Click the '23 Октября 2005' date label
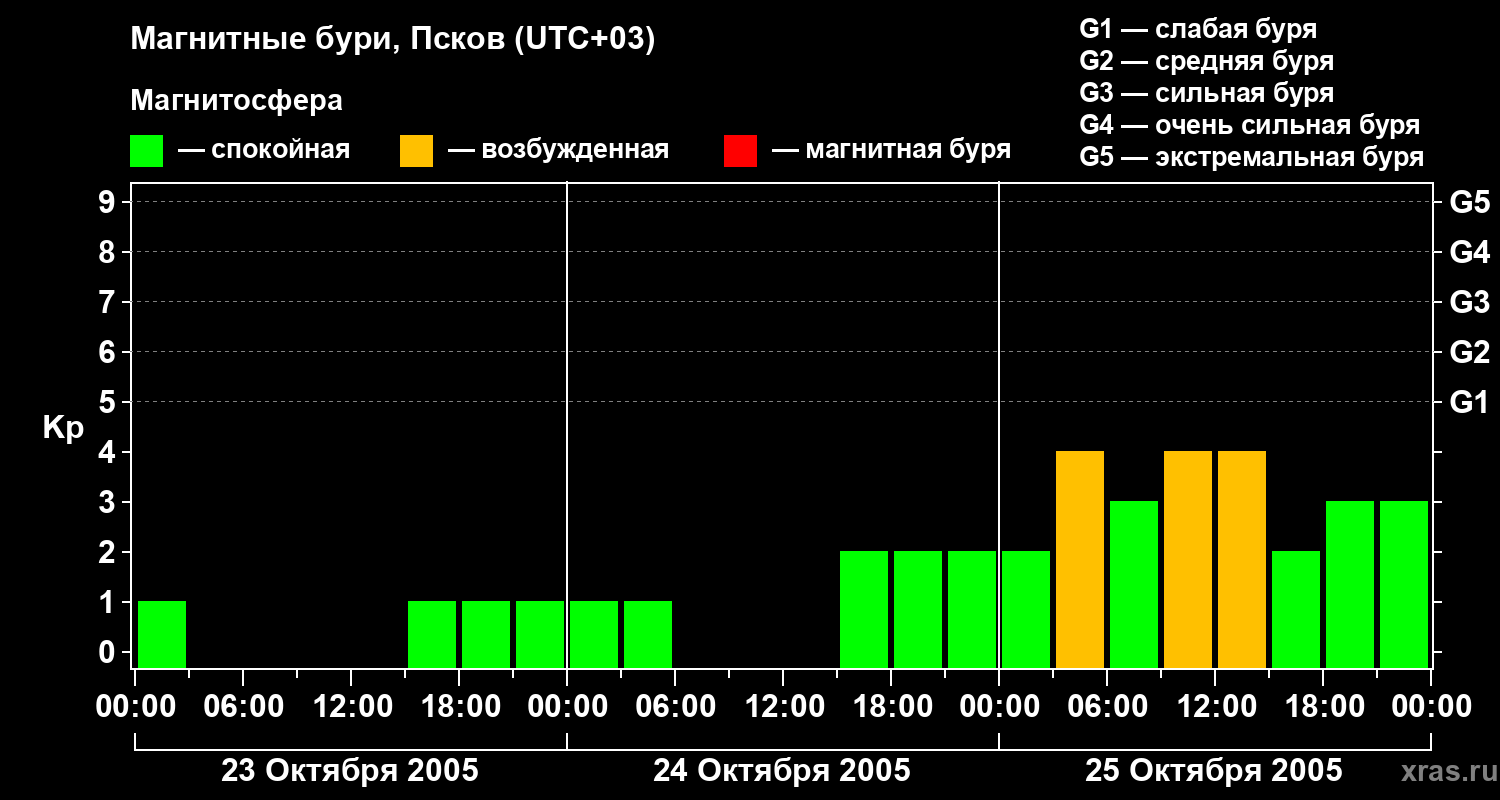Image resolution: width=1500 pixels, height=800 pixels. 350,771
